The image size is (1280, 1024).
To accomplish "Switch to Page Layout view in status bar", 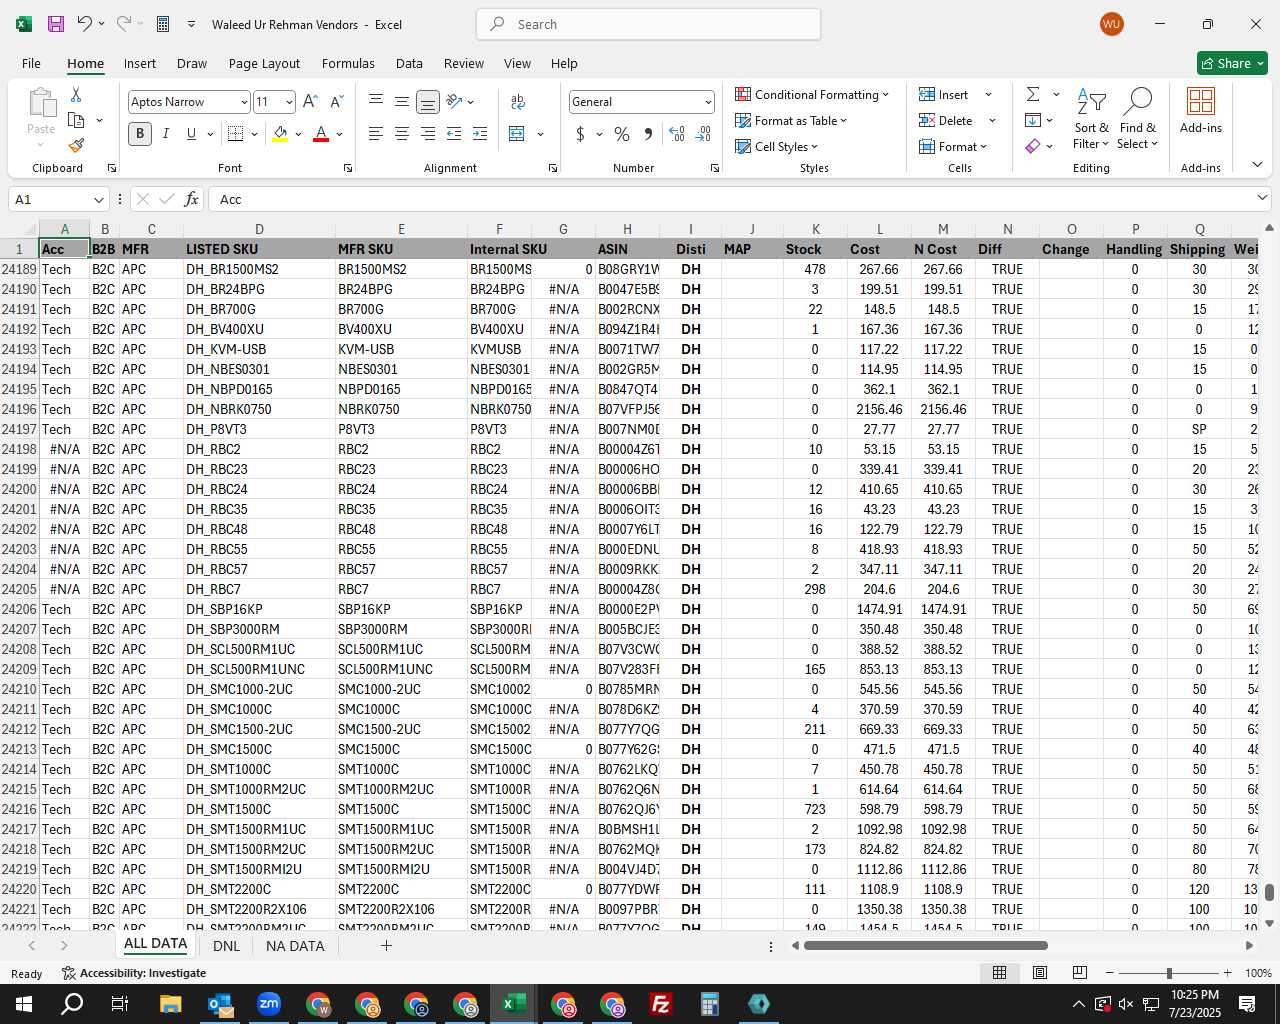I will [1040, 973].
